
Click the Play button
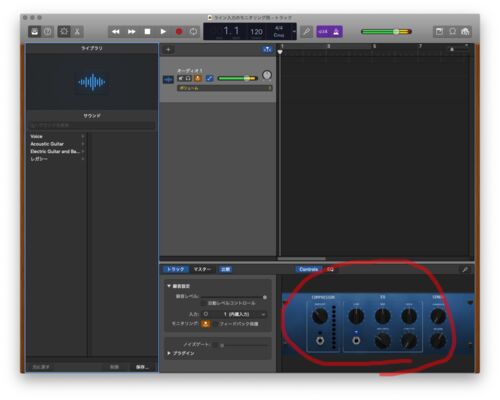point(163,32)
